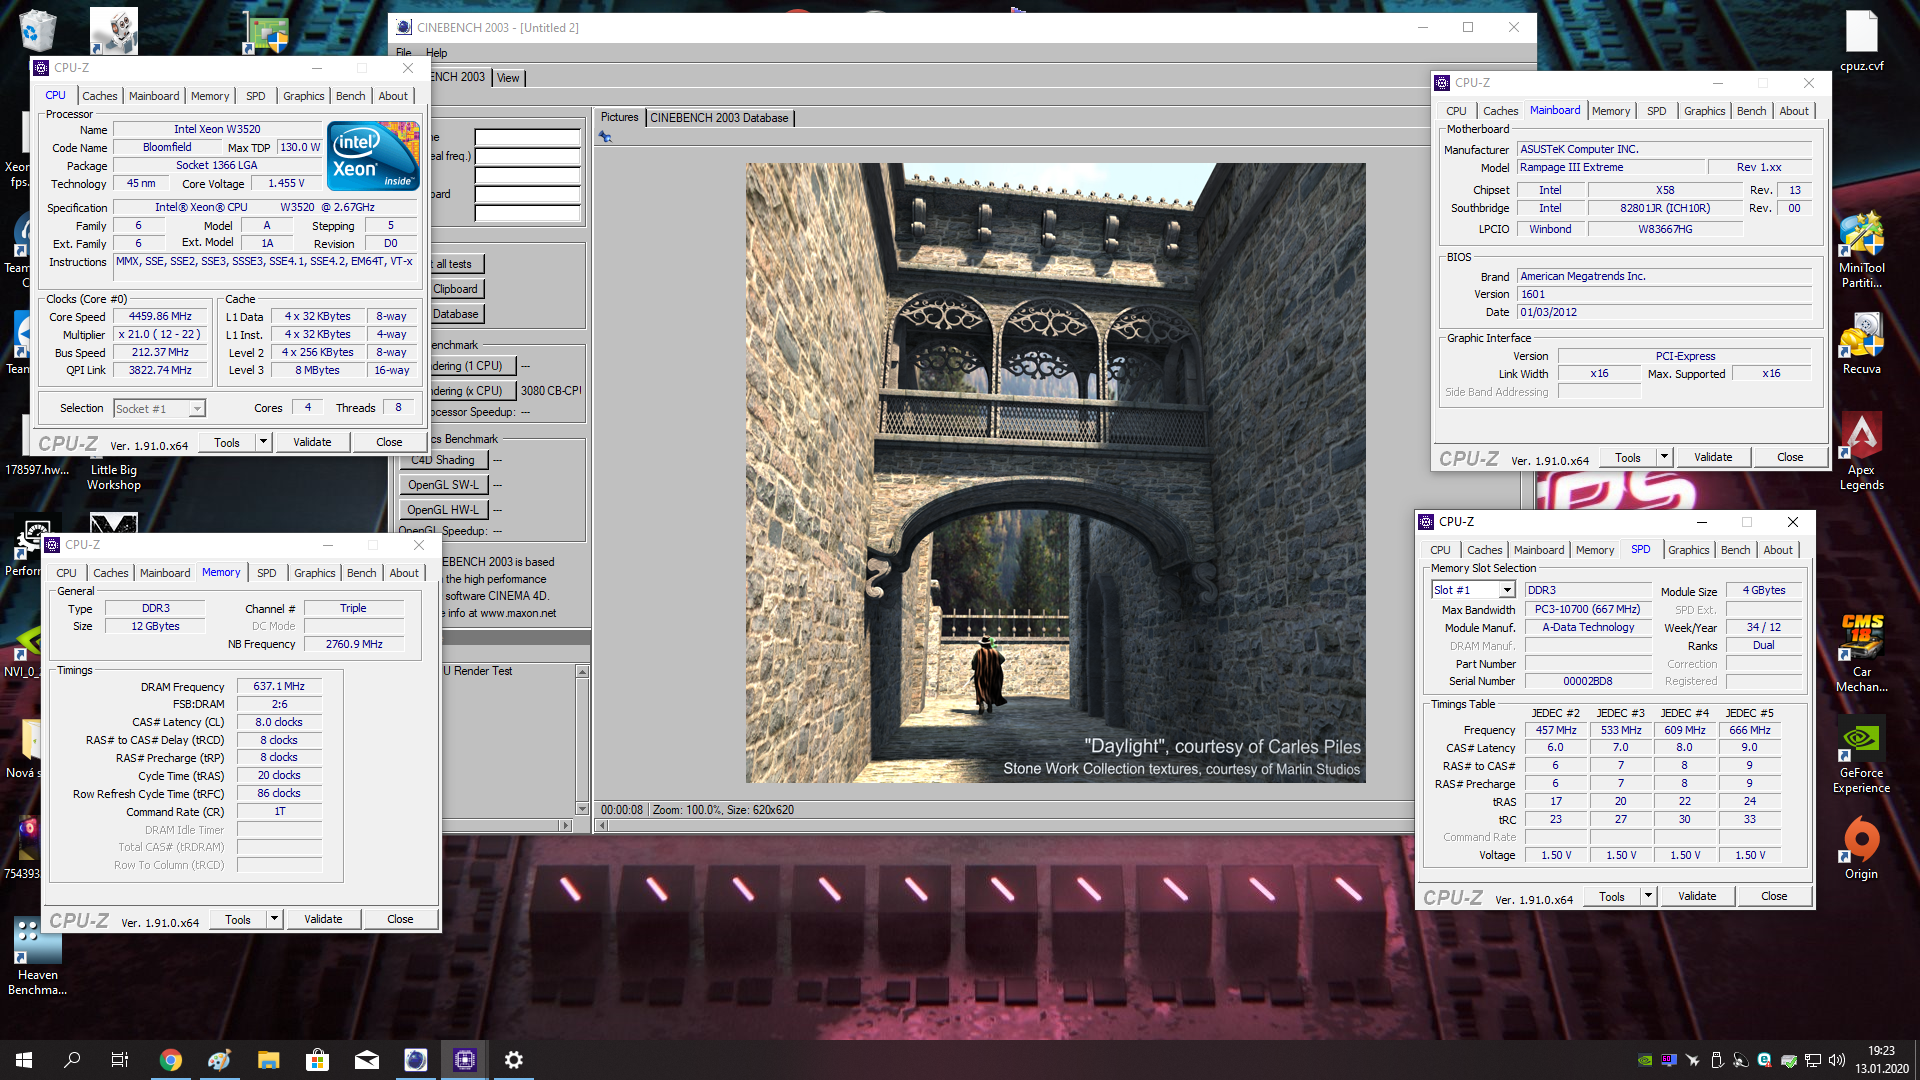Open File Explorer from the taskbar
Viewport: 1920px width, 1080px height.
(268, 1060)
